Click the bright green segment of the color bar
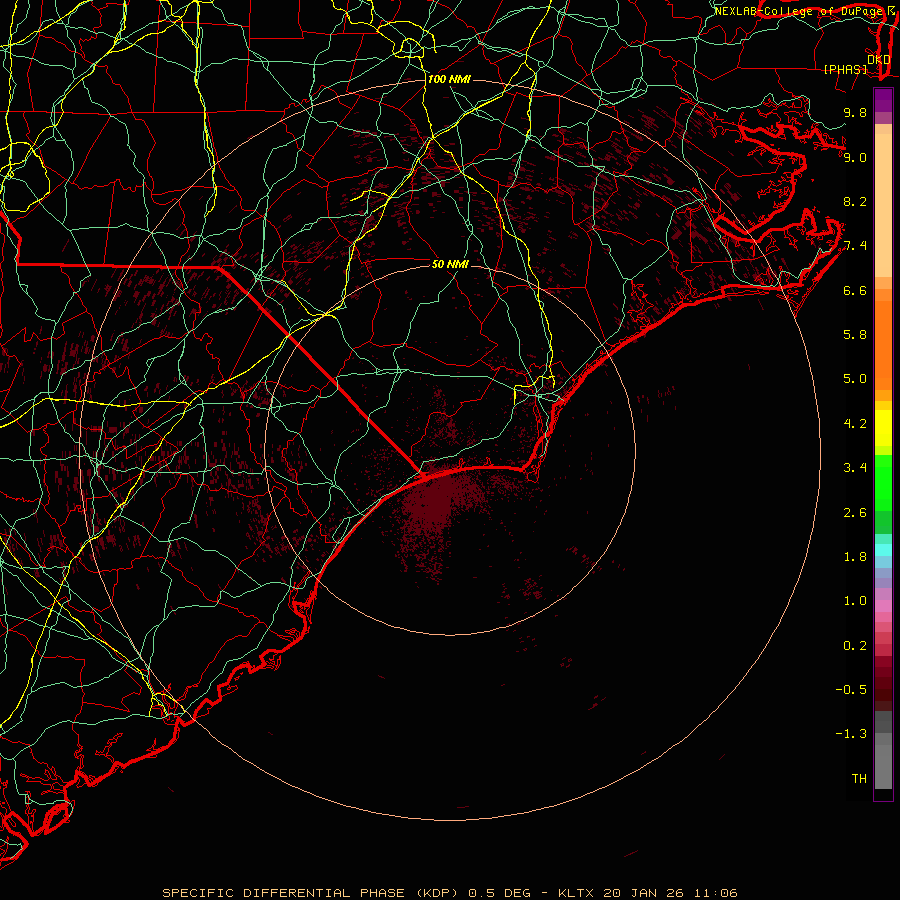900x900 pixels. click(x=883, y=483)
